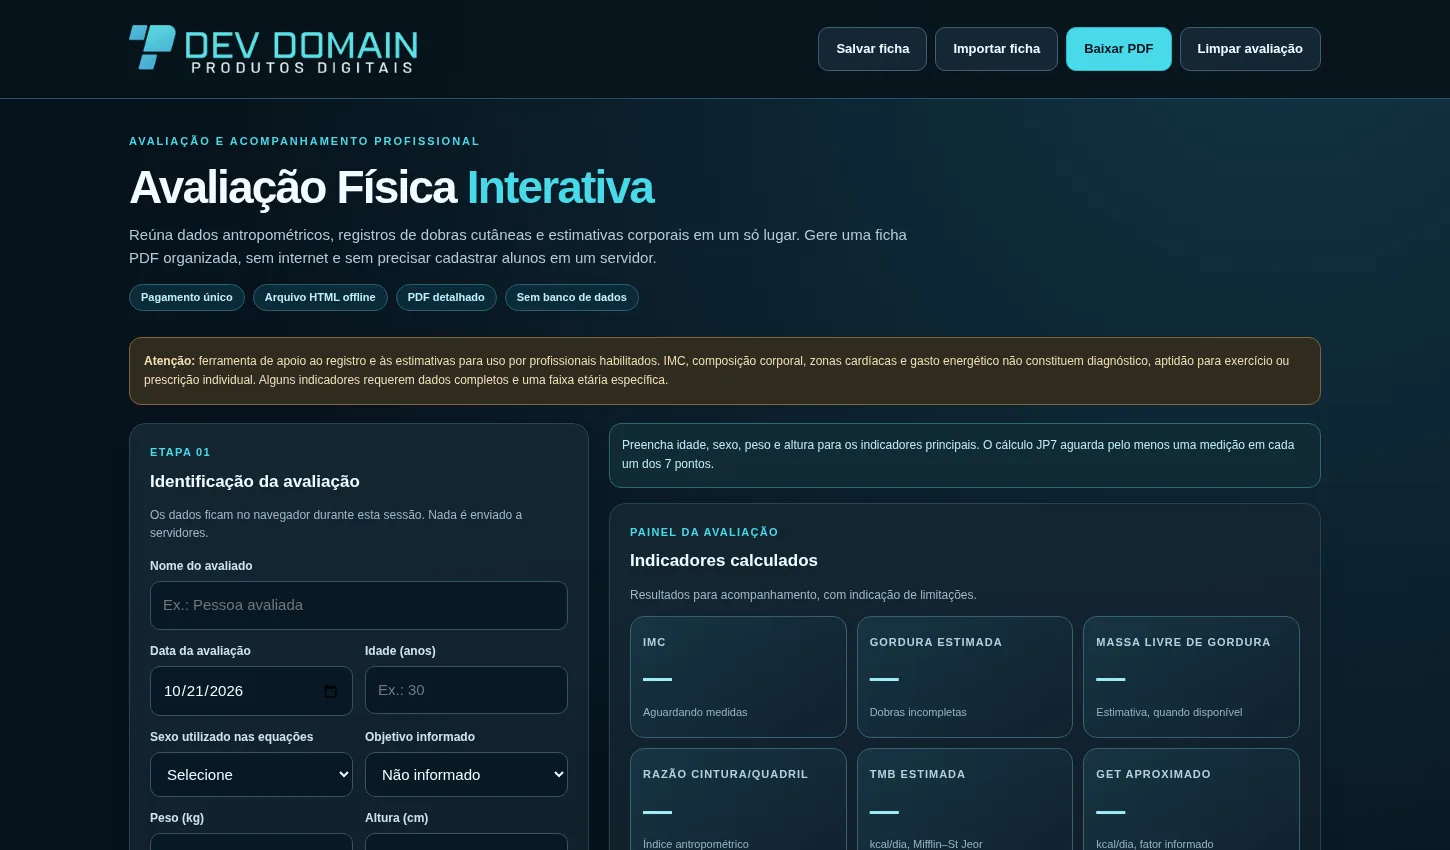Screen dimensions: 1450x850
Task: Click the Arquivo HTML offline tag
Action: (x=320, y=297)
